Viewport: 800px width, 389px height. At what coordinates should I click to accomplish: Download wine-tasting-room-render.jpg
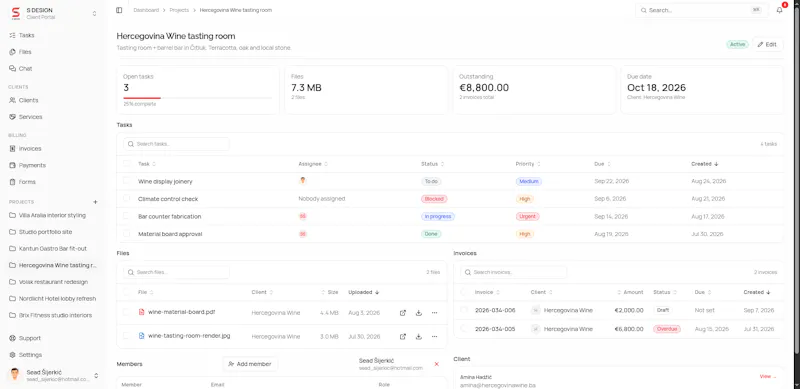point(418,336)
